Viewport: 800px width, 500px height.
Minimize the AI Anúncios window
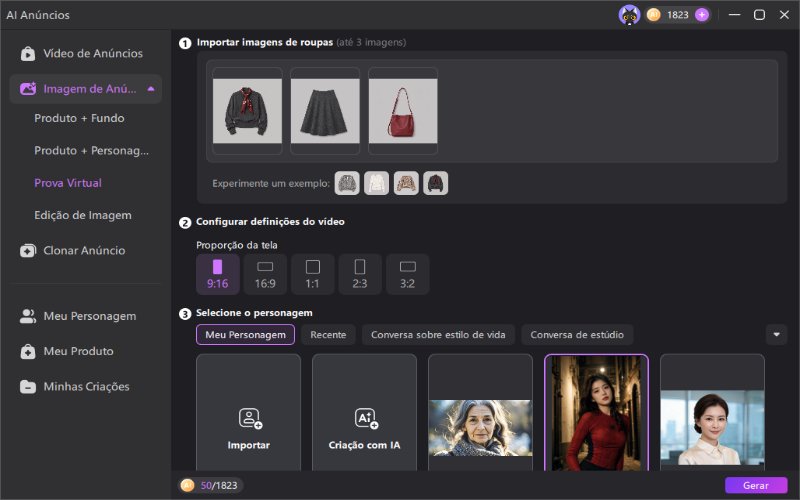[734, 15]
